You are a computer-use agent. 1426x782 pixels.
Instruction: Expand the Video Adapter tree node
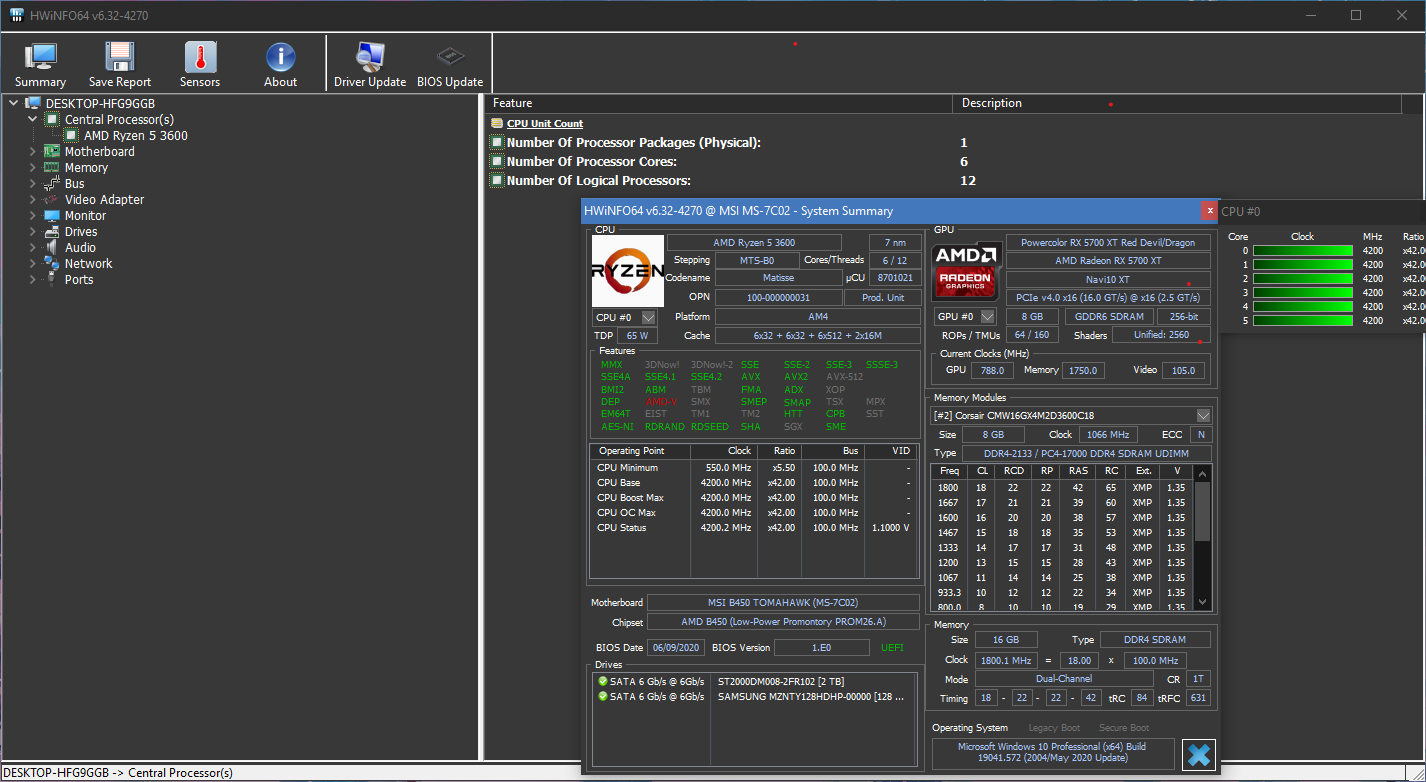[x=32, y=199]
